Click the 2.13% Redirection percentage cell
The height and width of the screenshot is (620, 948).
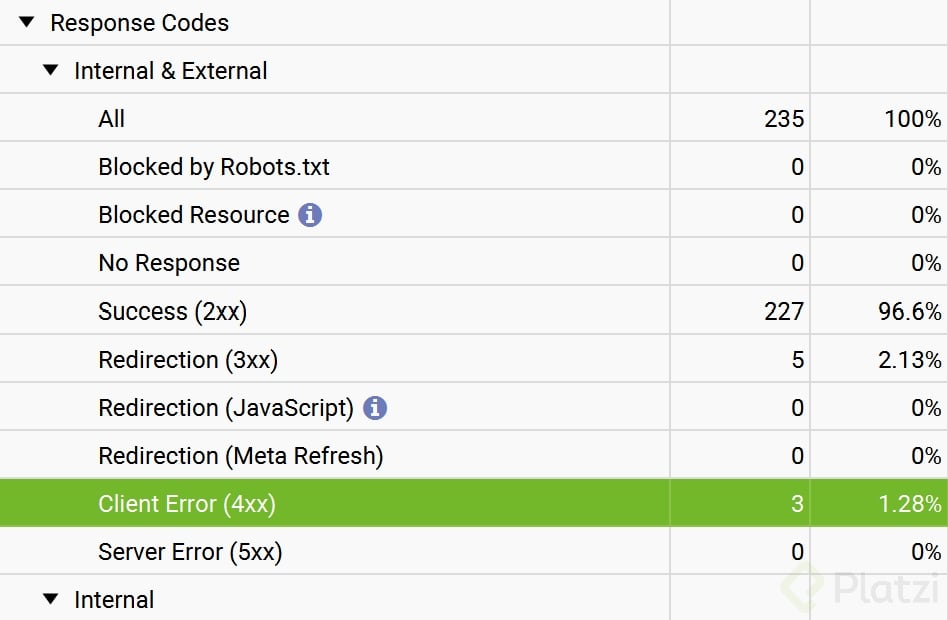pos(910,359)
